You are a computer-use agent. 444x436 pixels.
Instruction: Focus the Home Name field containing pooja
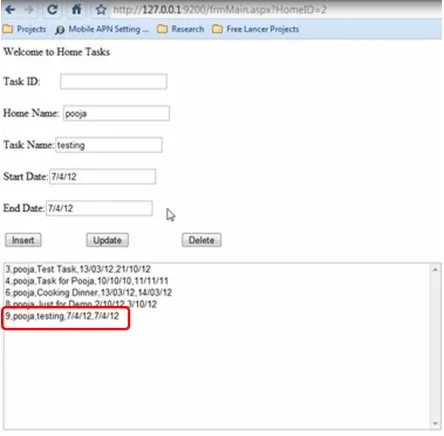(x=116, y=113)
